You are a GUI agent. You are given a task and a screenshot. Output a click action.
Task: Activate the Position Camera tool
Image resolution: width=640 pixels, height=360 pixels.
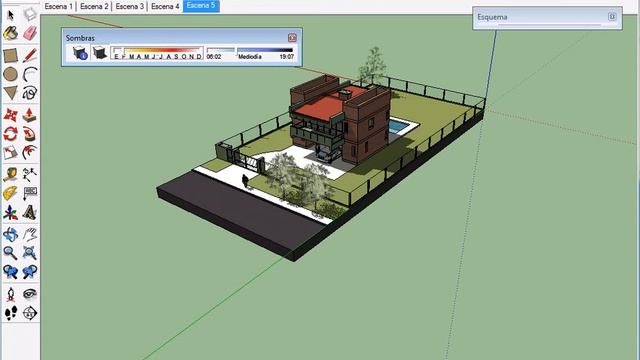point(11,294)
